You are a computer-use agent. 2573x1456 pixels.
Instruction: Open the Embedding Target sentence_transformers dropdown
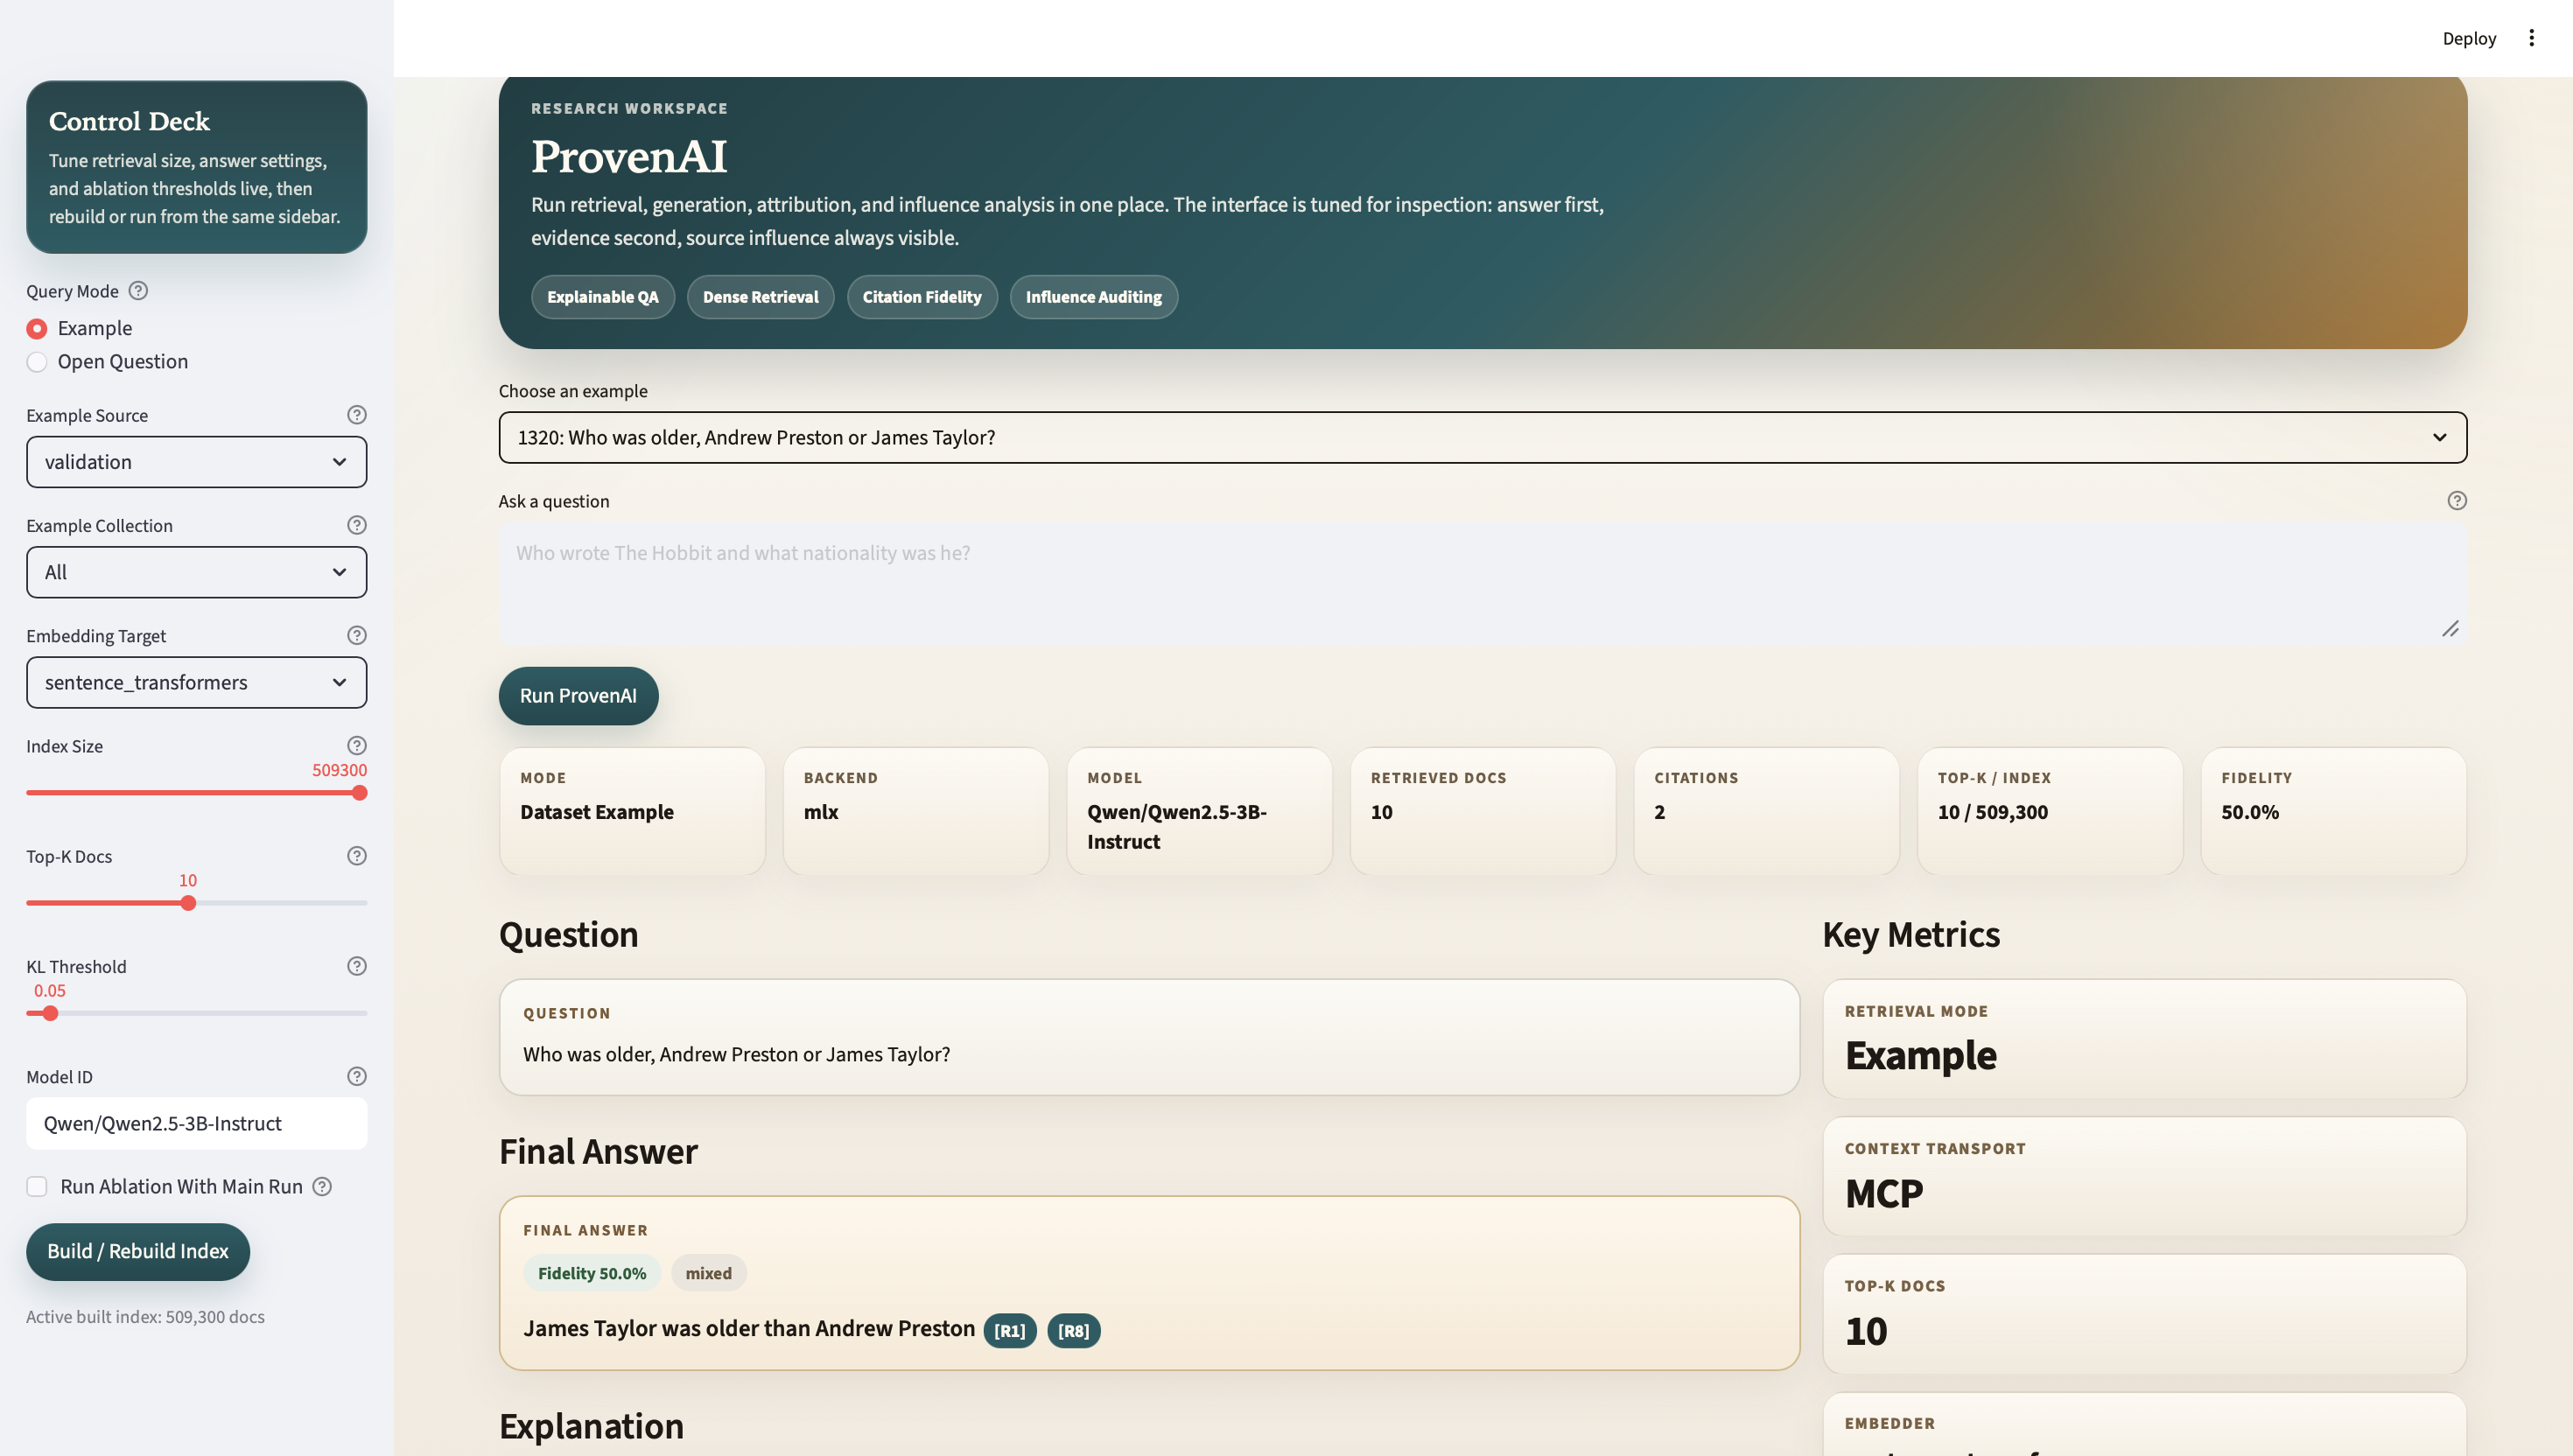197,683
